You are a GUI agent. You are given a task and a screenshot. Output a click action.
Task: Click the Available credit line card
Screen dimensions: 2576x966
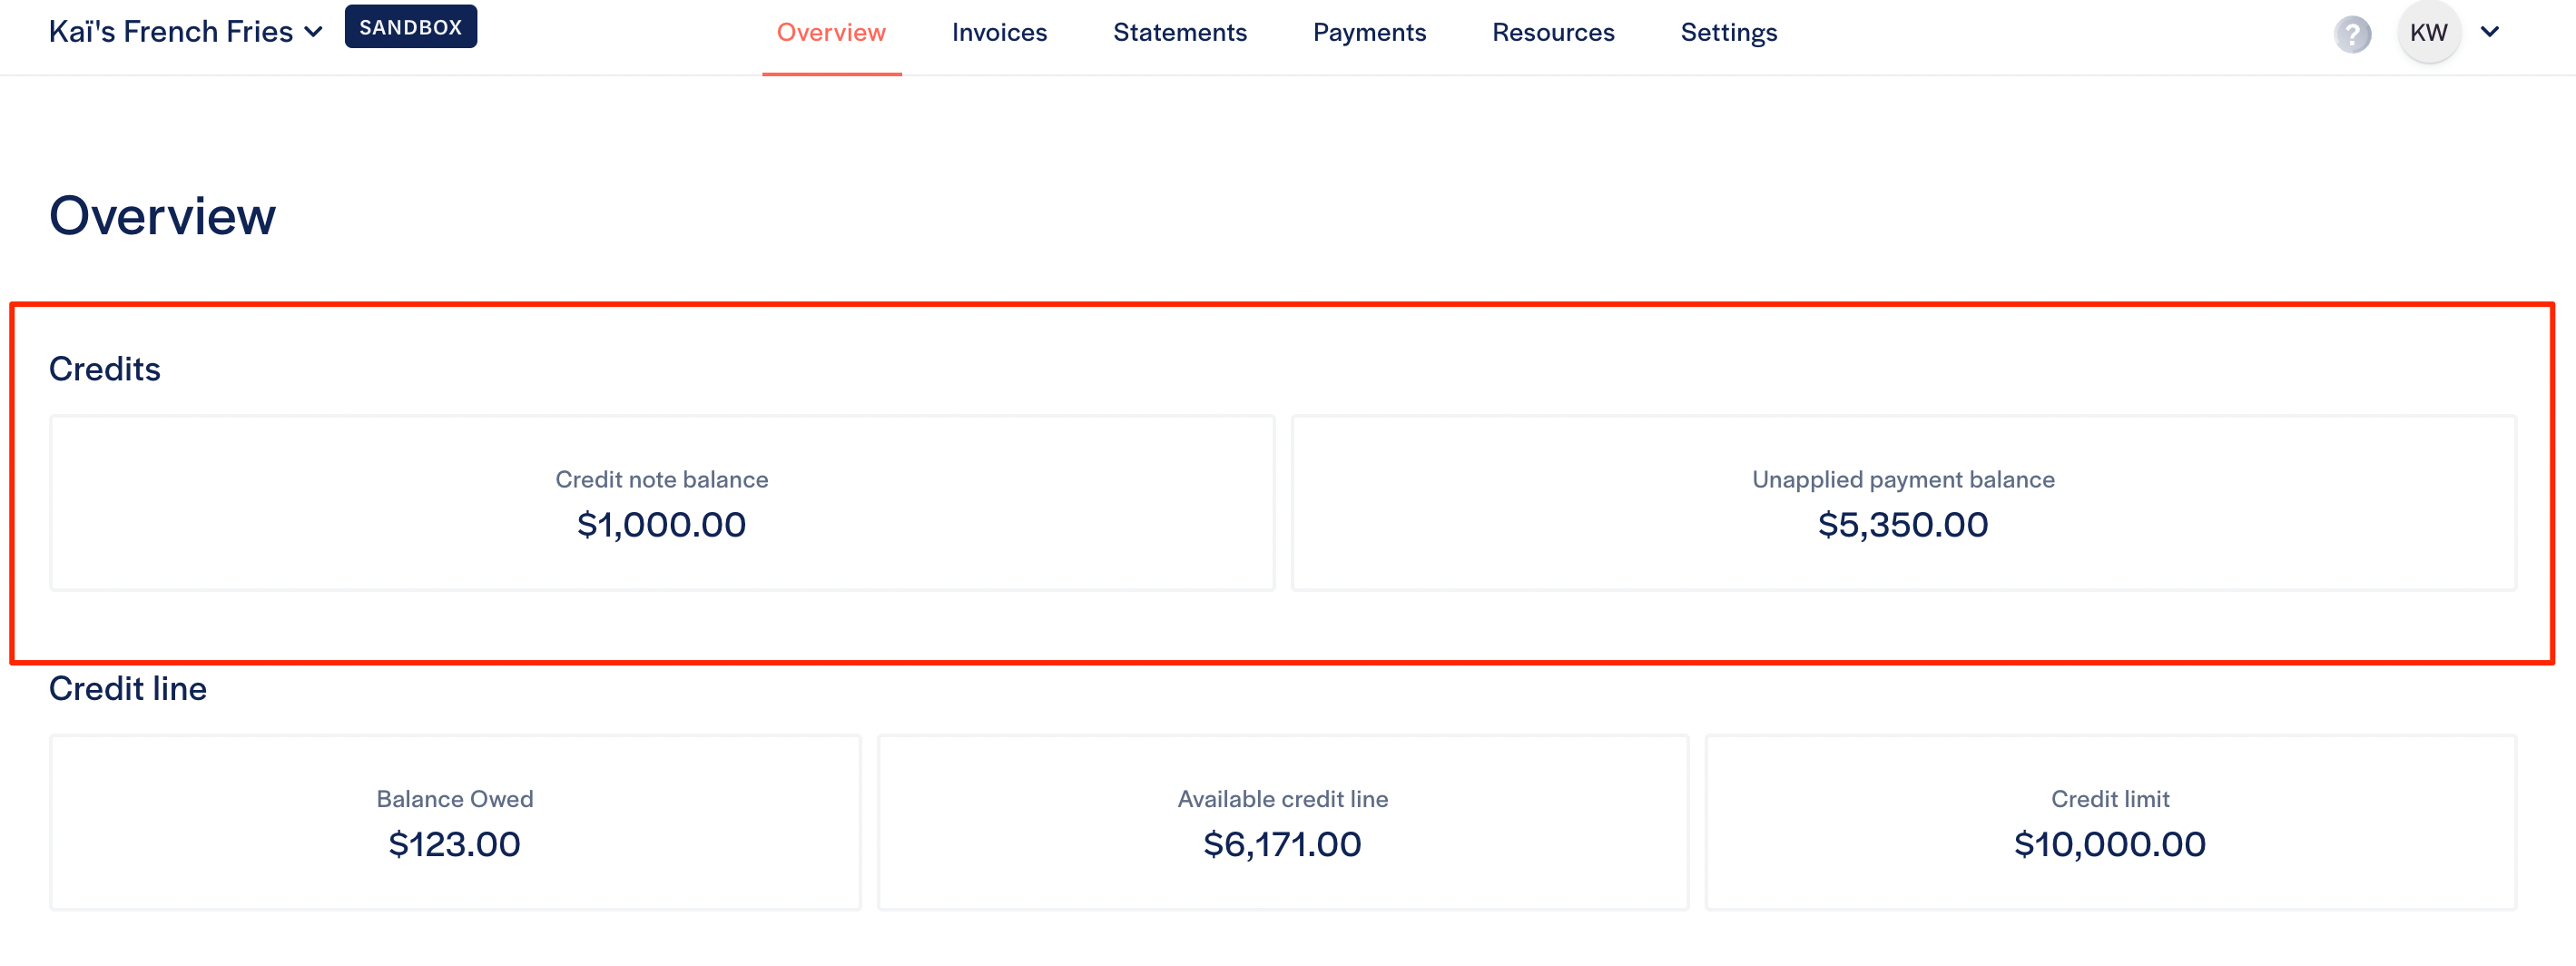(x=1282, y=822)
